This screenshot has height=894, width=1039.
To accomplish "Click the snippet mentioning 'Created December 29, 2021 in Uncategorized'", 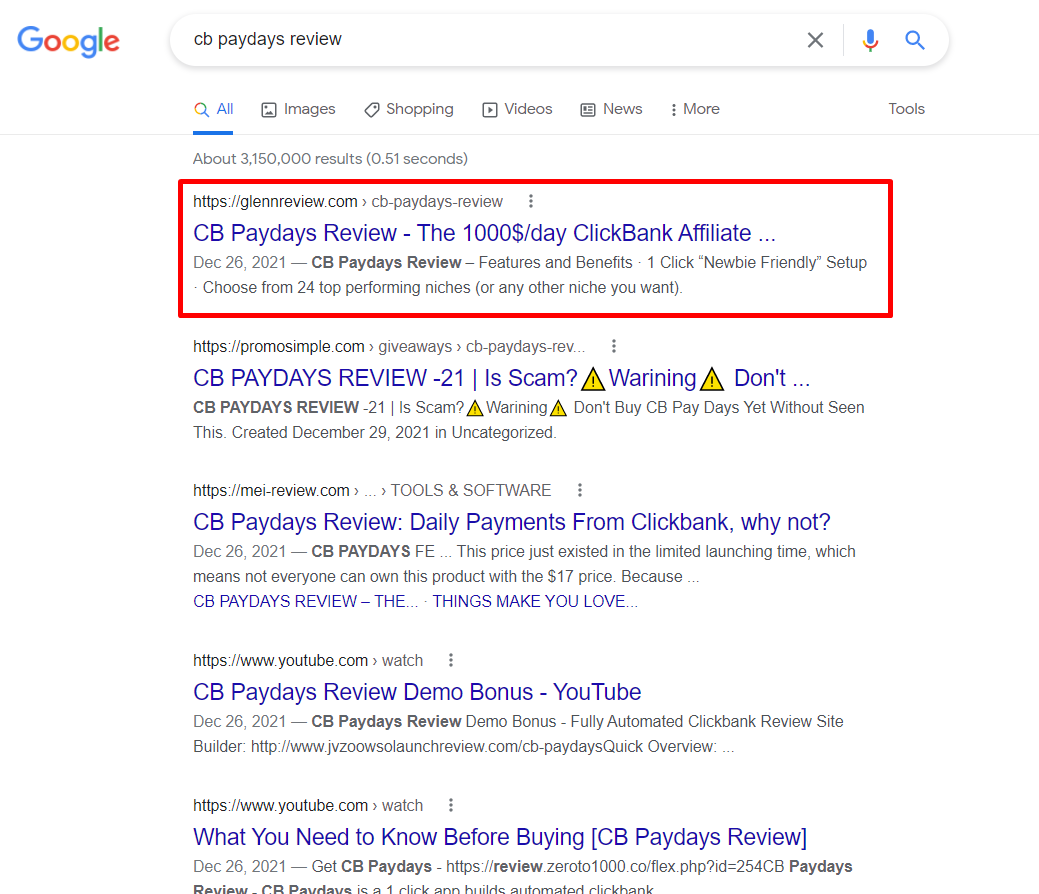I will pos(528,420).
